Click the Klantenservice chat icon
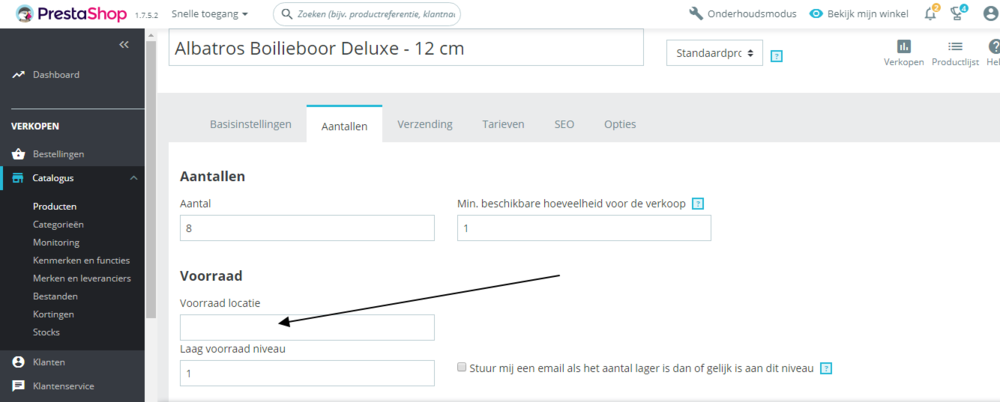 tap(18, 386)
